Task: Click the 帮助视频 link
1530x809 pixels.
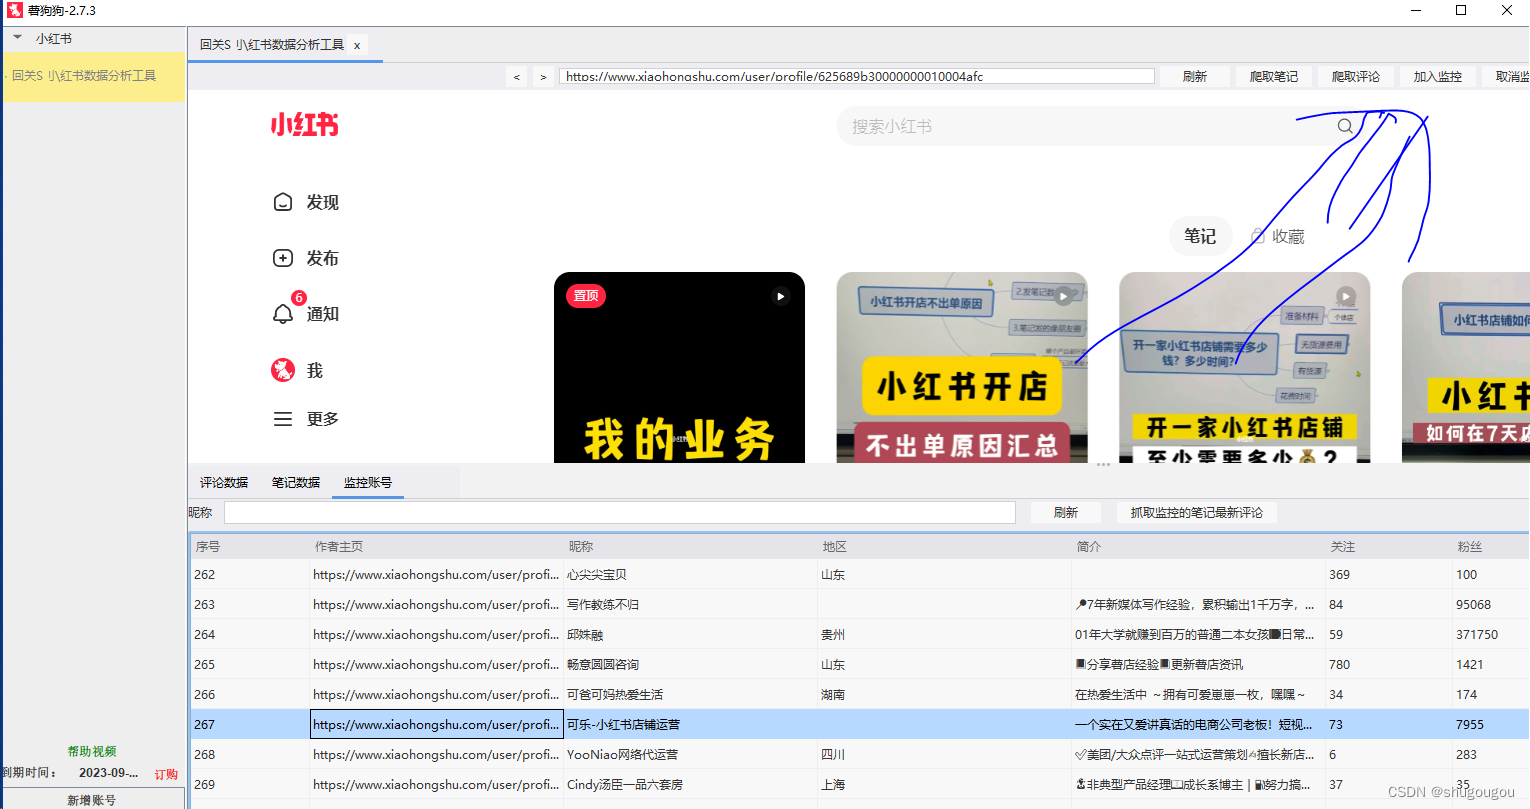Action: (92, 751)
